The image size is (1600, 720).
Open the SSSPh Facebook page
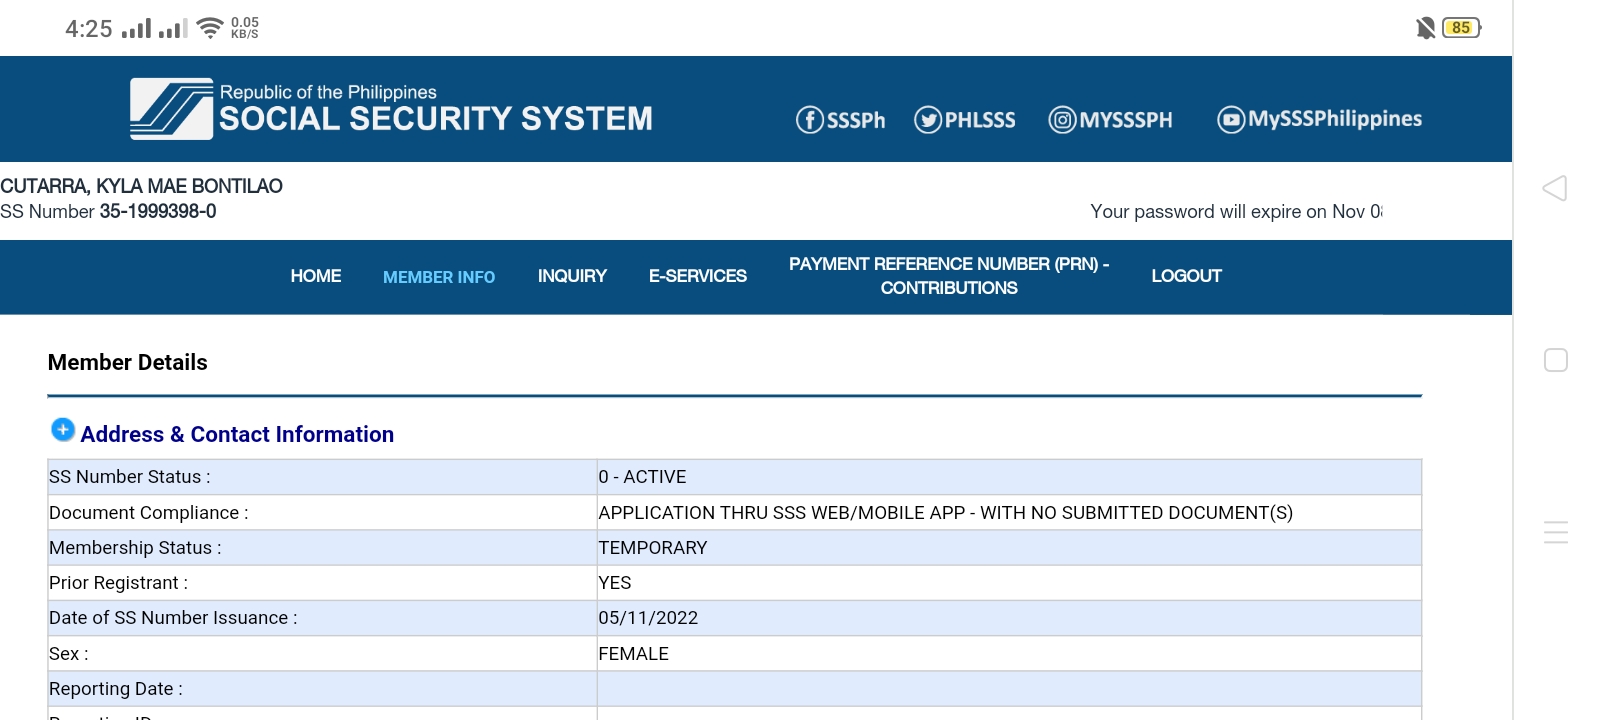point(841,120)
